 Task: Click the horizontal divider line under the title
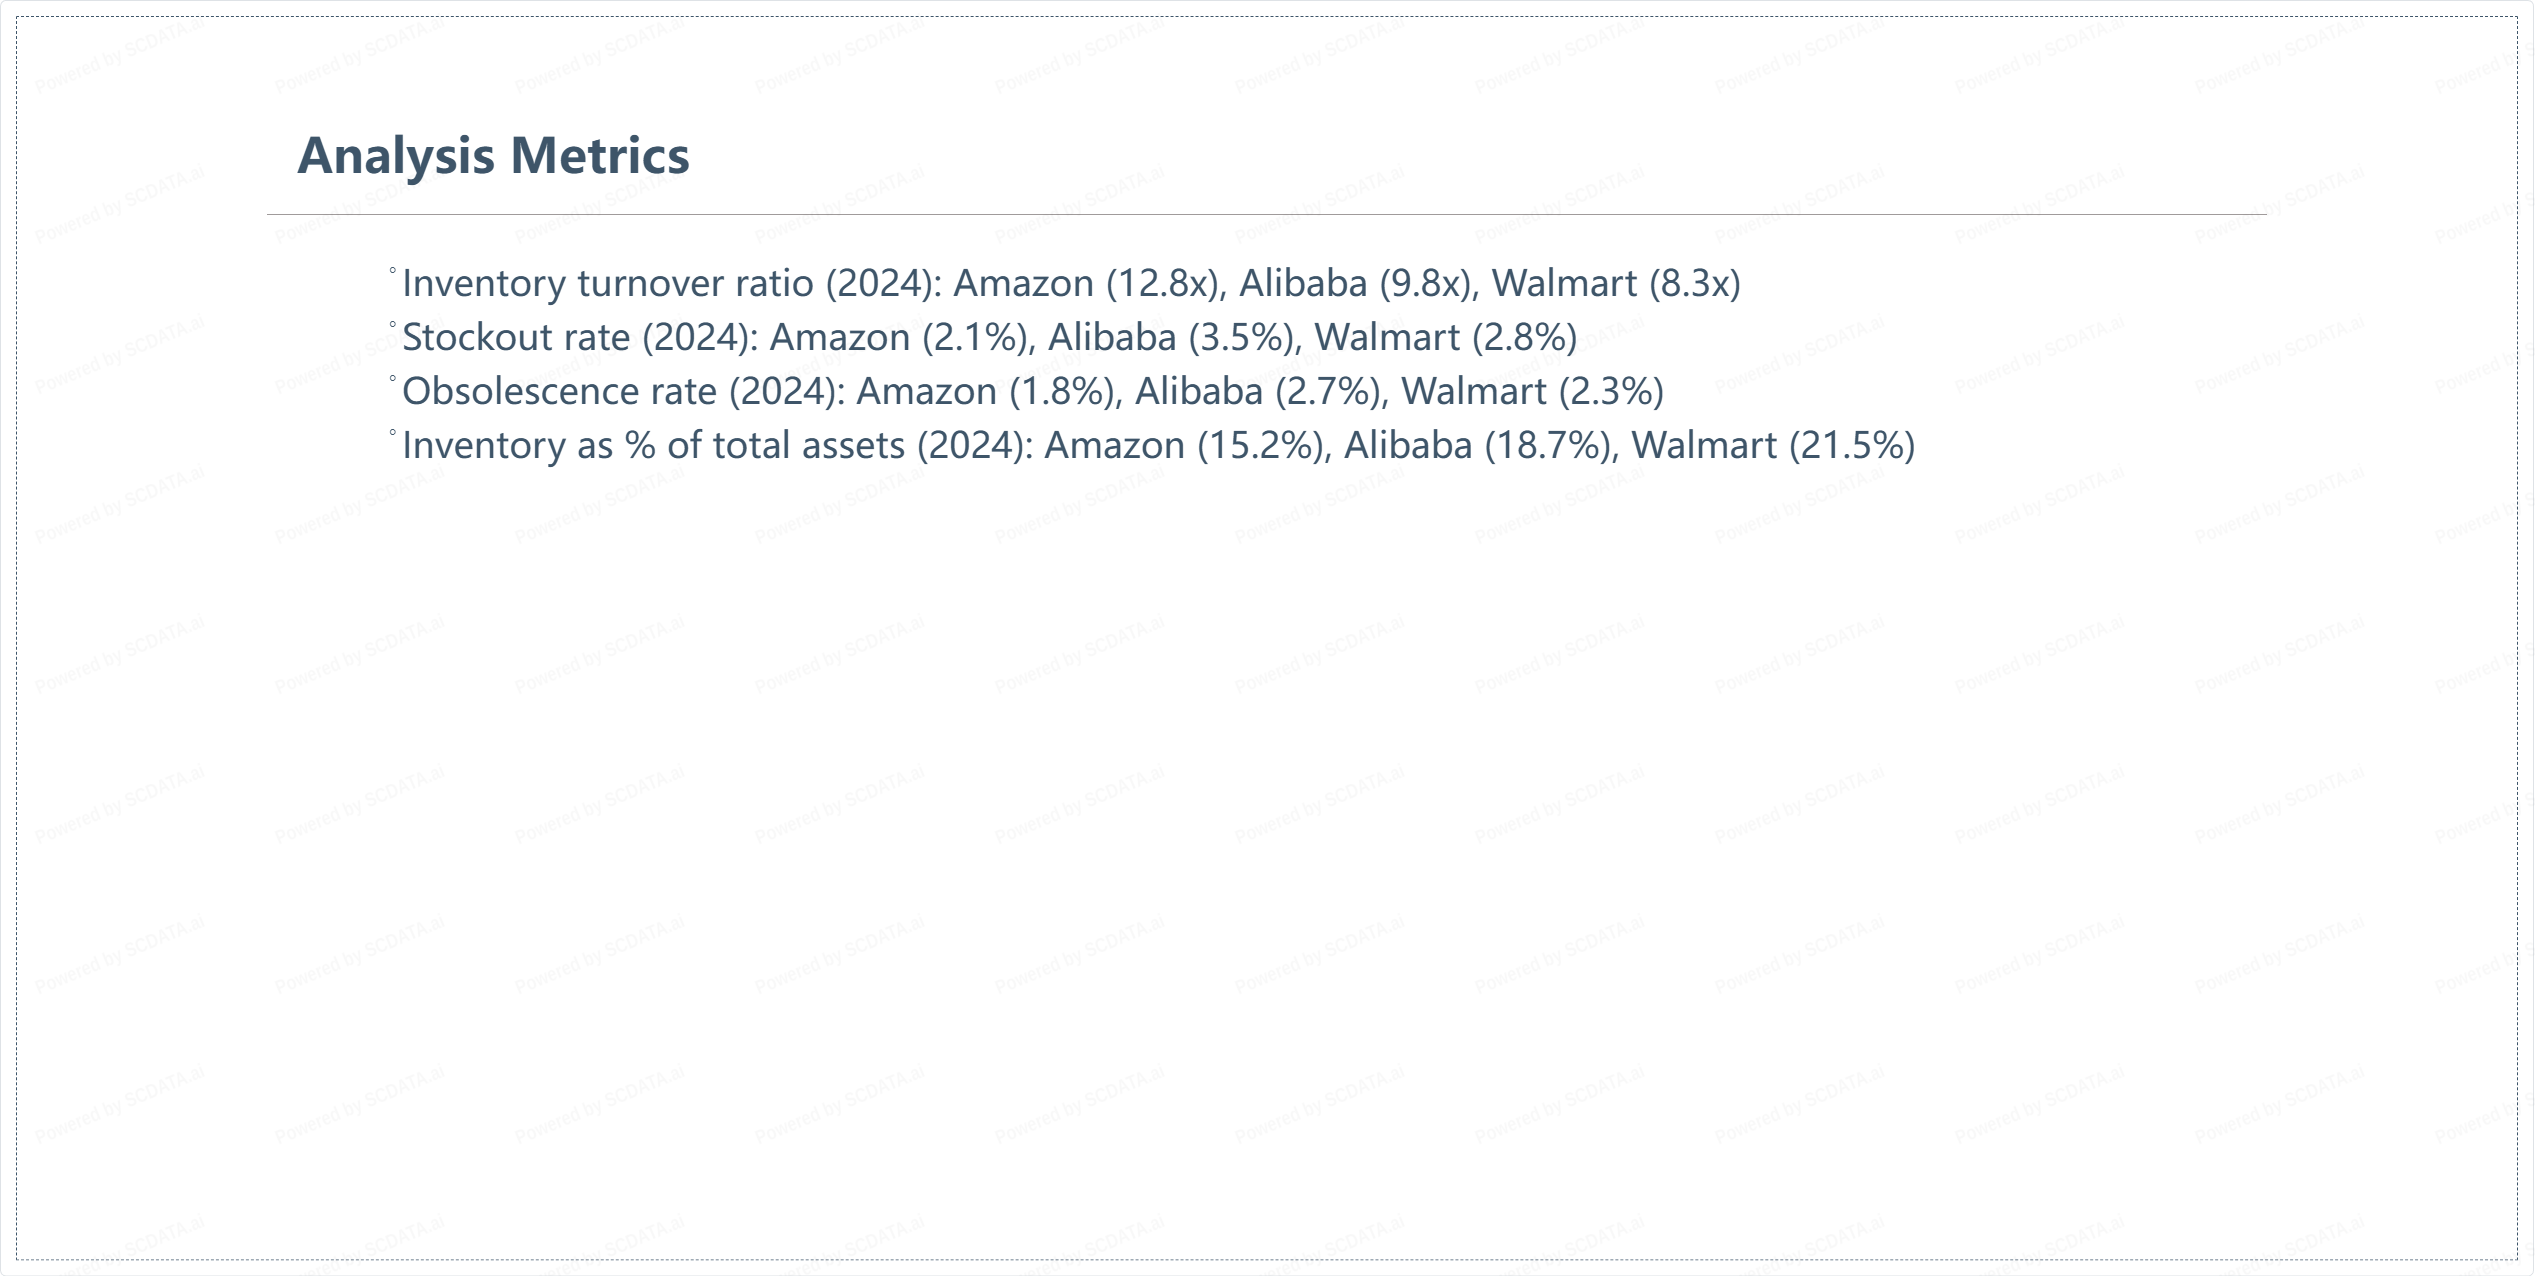click(x=1266, y=214)
